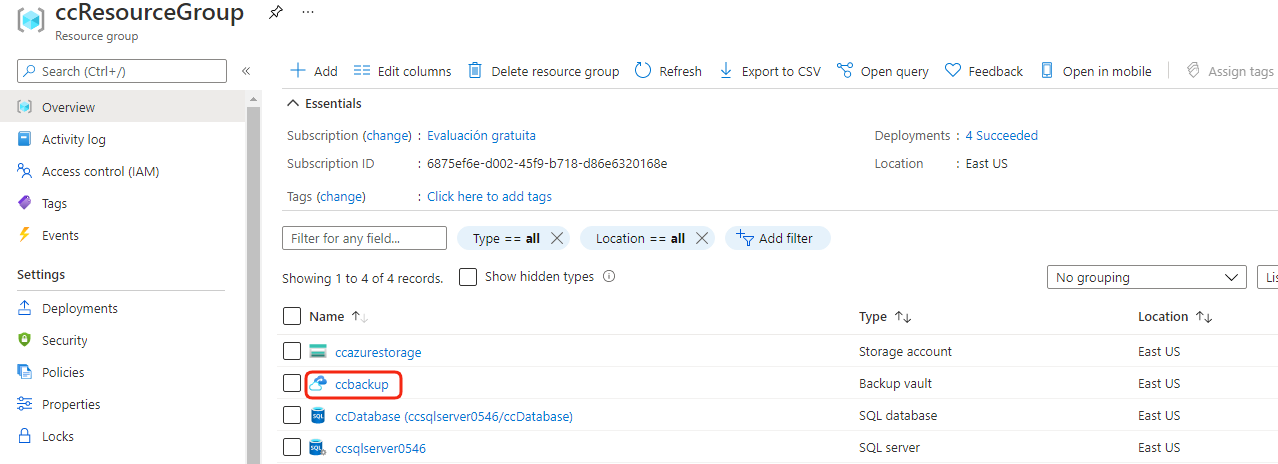Check the ccDatabase row checkbox
The height and width of the screenshot is (464, 1278).
coord(292,415)
